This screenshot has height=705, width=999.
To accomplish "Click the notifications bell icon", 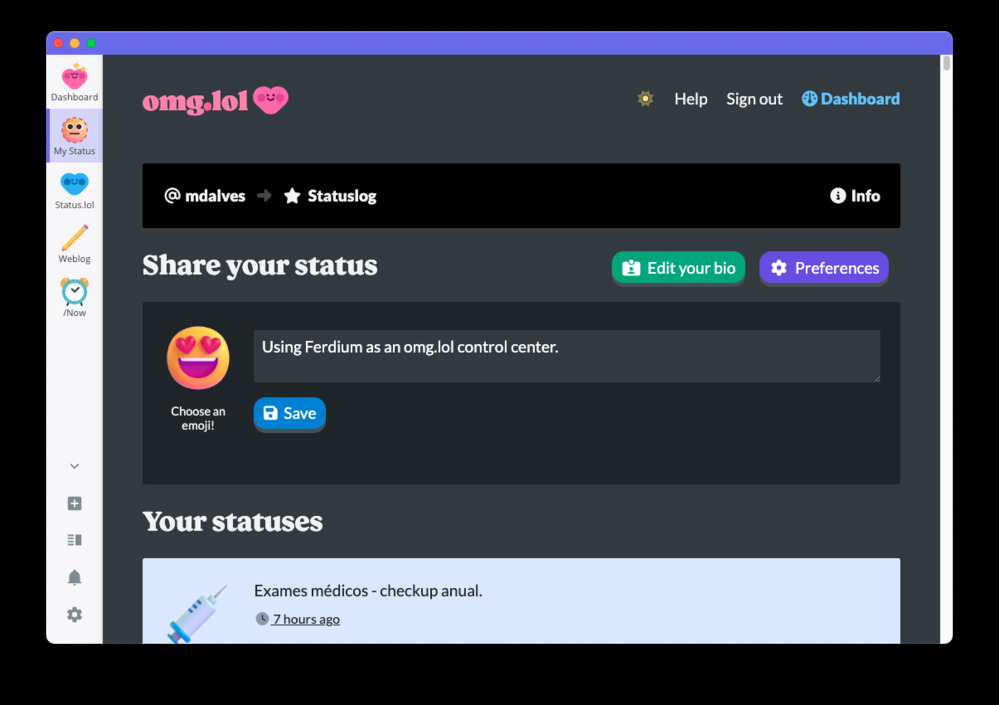I will 74,578.
